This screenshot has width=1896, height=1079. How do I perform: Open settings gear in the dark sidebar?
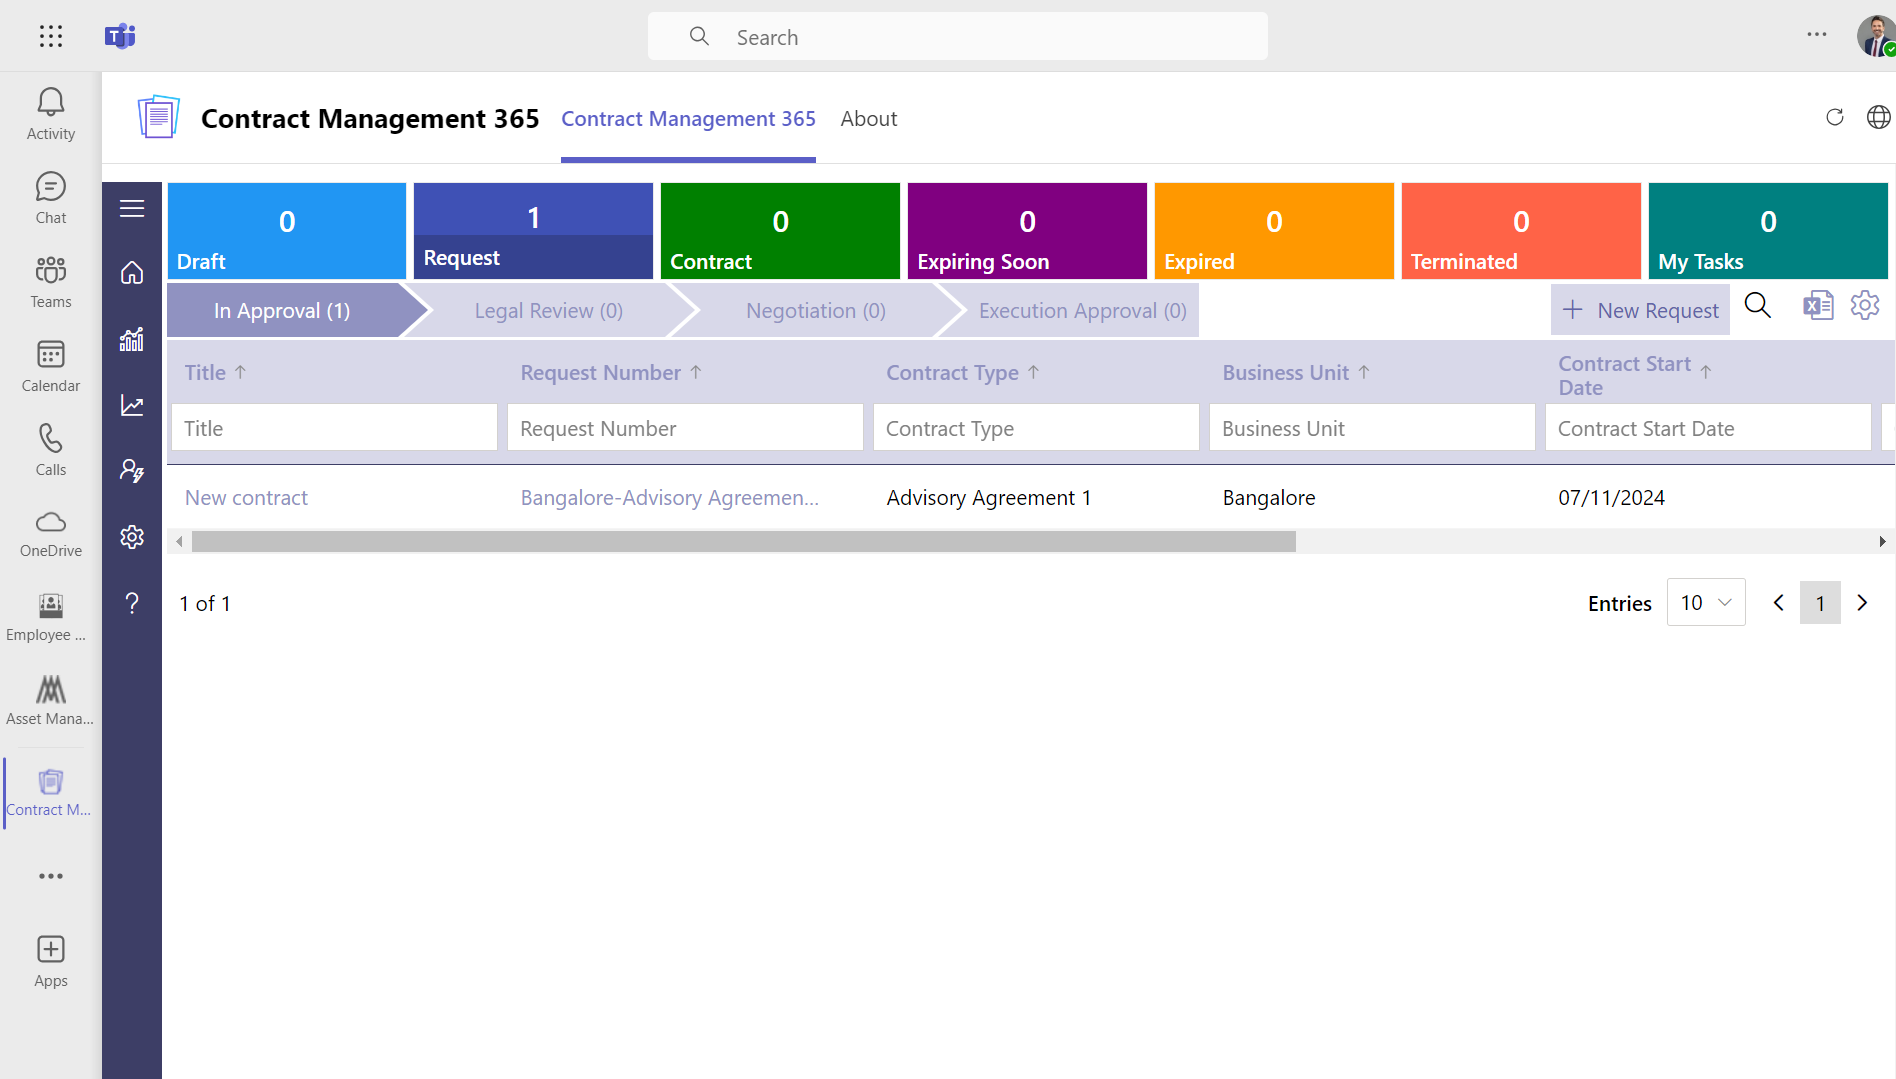132,537
